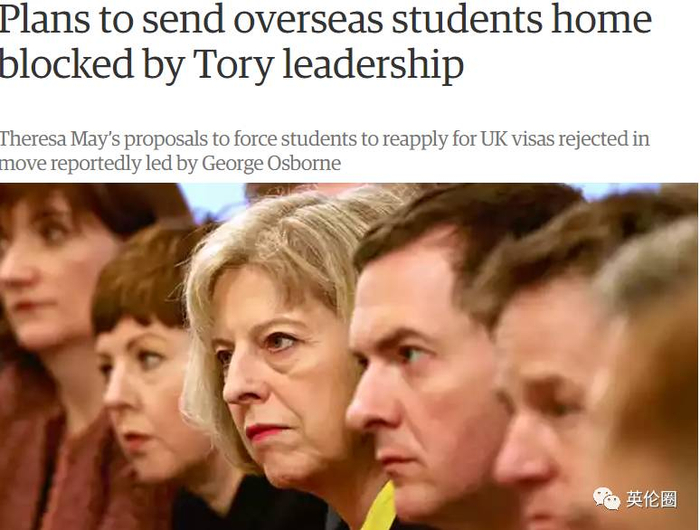The height and width of the screenshot is (530, 700).
Task: Click "overseas" in the headline
Action: click(308, 19)
